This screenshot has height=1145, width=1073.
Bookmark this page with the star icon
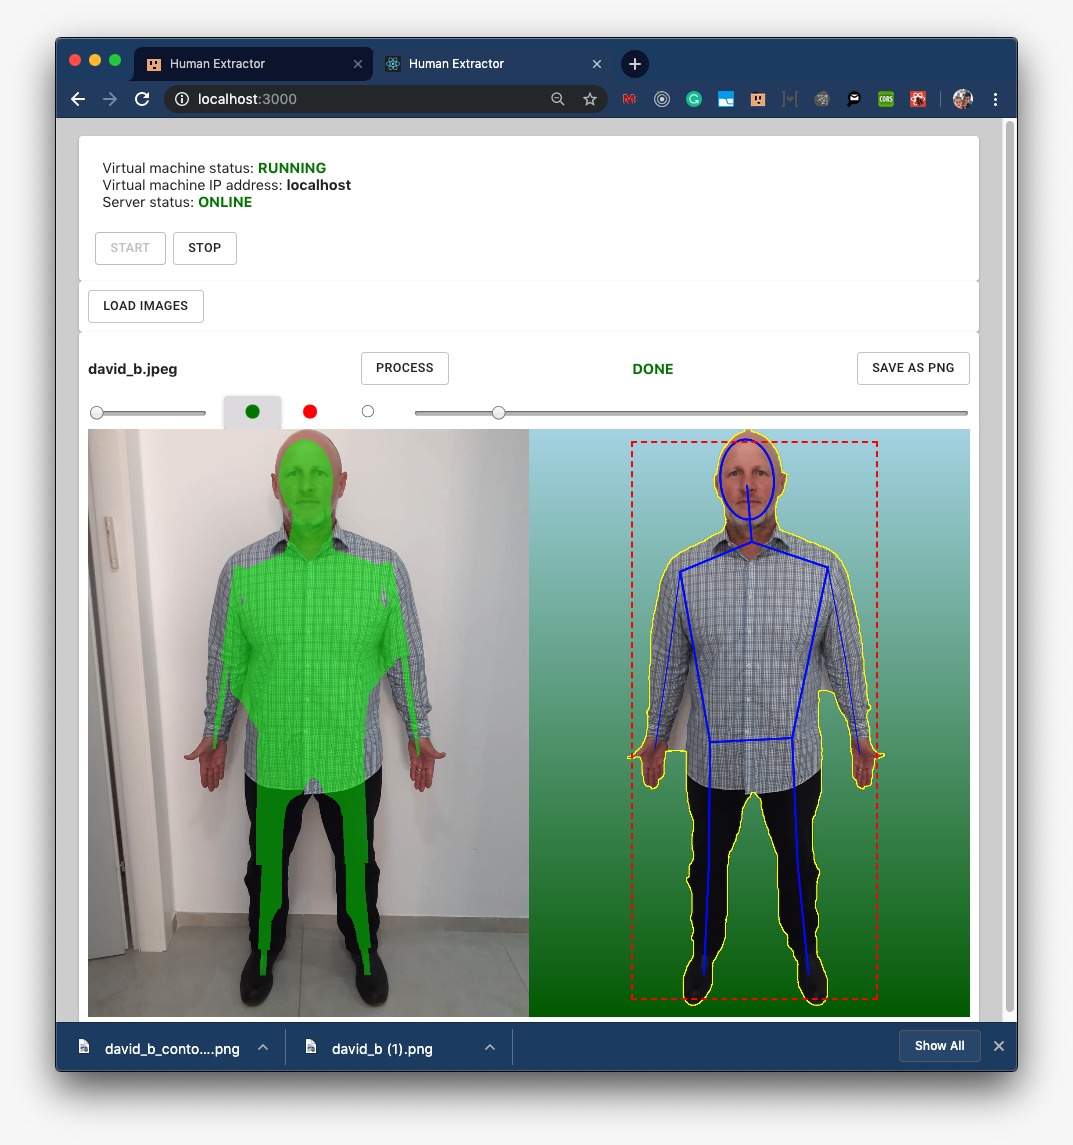589,99
